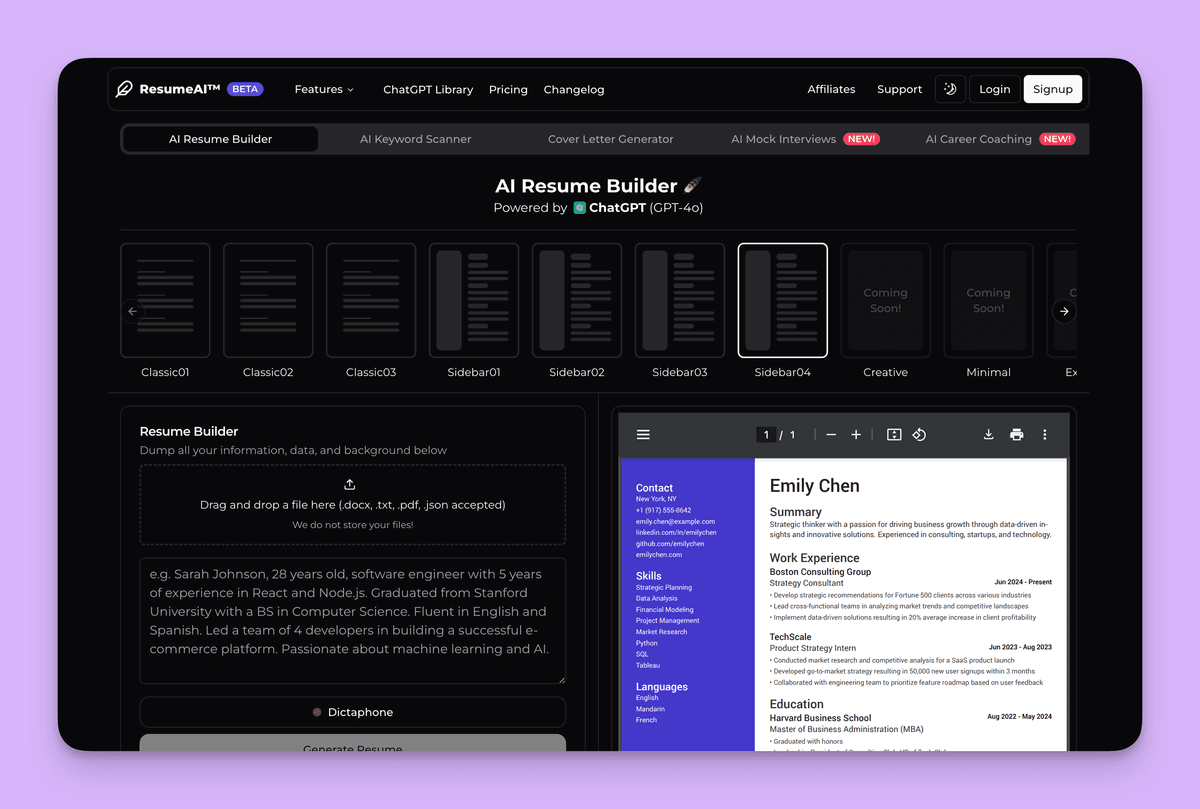The image size is (1200, 809).
Task: Click the Dictaphone button
Action: [352, 712]
